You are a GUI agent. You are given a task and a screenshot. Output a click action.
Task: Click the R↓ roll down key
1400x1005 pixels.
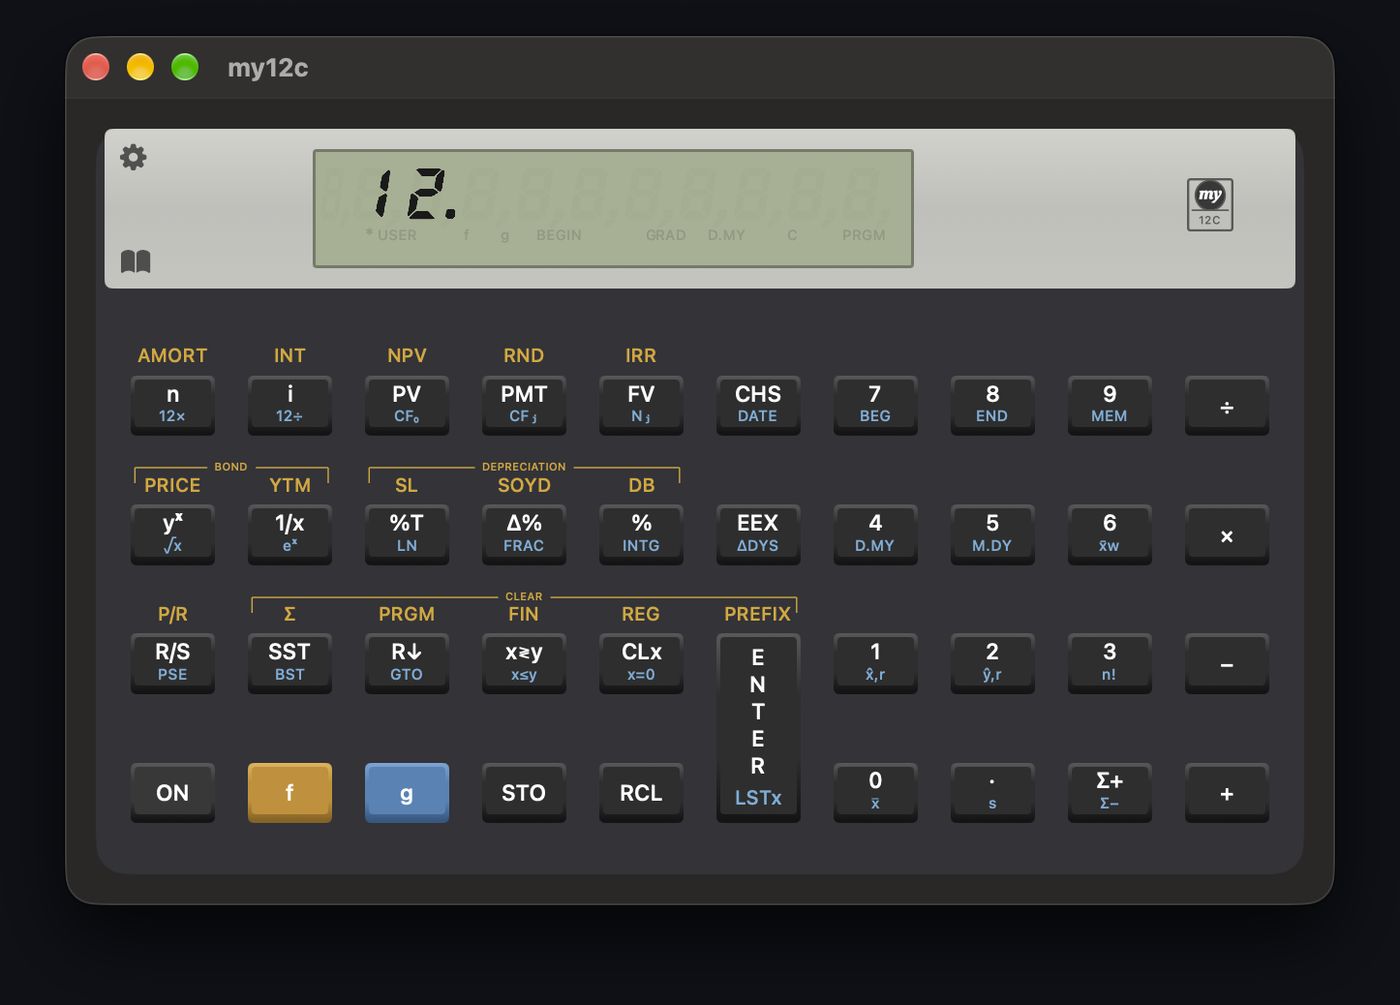pos(407,663)
